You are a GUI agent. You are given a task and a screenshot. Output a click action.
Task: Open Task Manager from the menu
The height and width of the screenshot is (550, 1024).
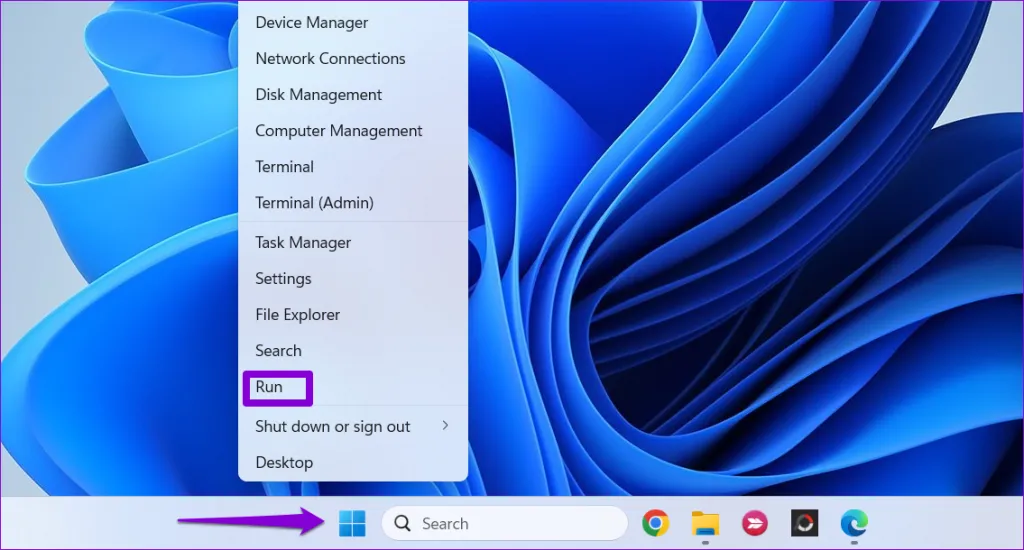click(303, 242)
